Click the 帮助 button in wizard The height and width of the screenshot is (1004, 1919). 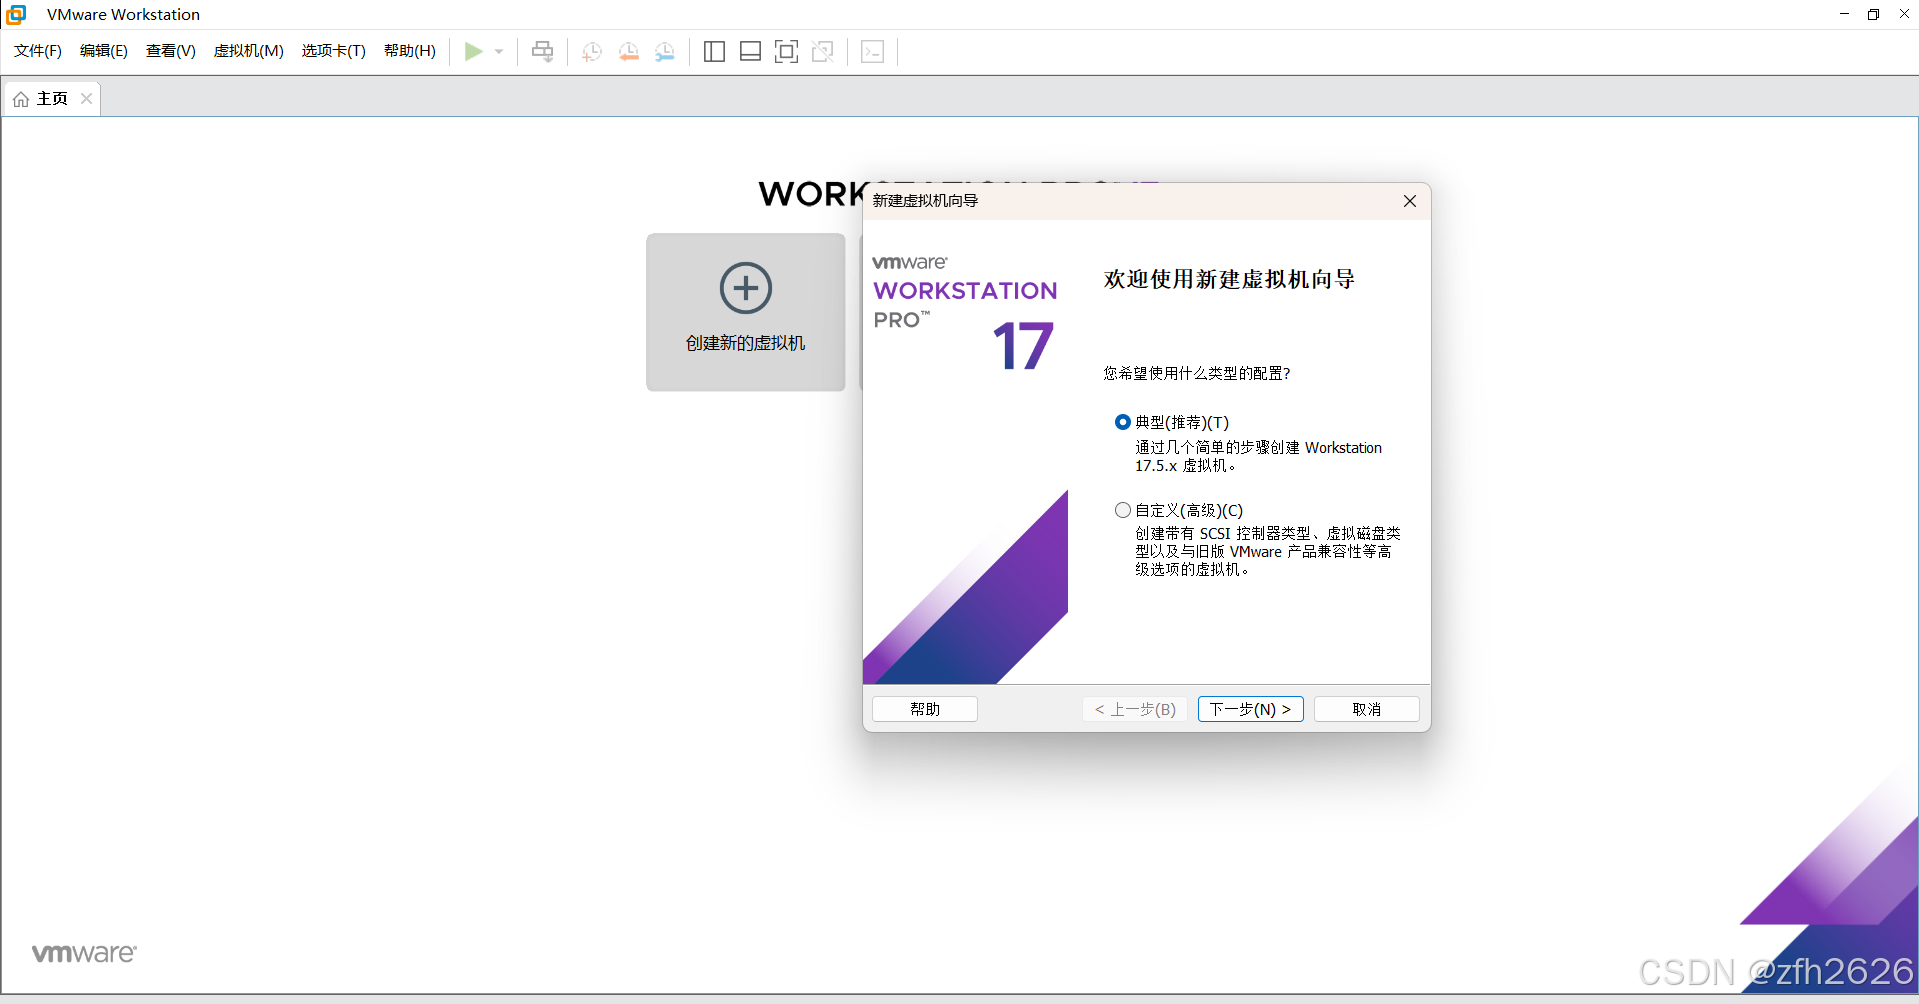click(925, 709)
